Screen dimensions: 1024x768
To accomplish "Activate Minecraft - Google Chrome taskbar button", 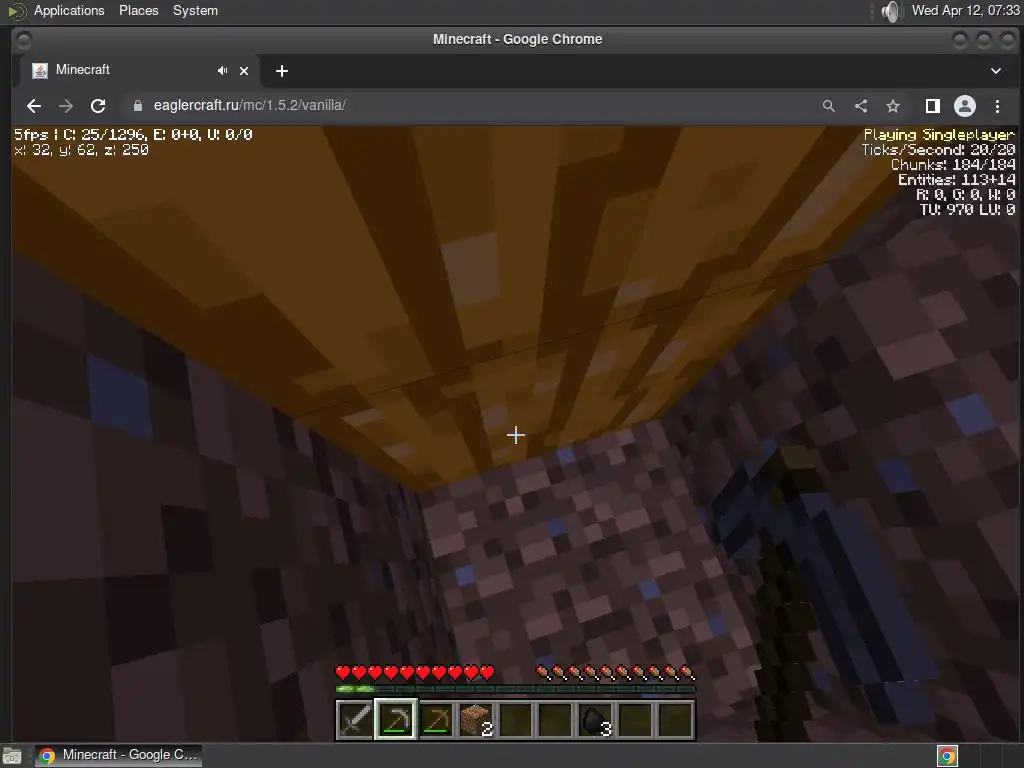I will pos(119,755).
